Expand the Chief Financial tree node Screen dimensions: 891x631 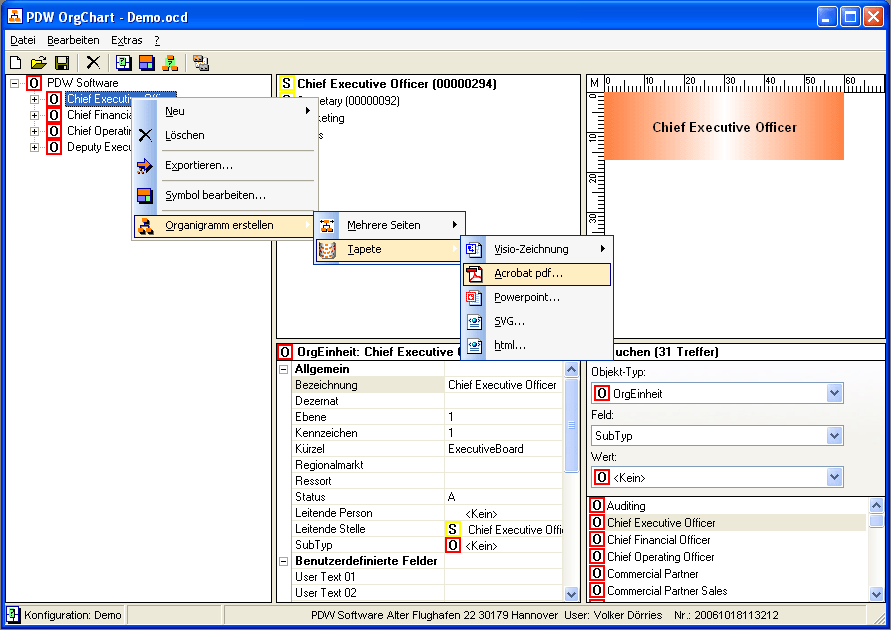[35, 115]
